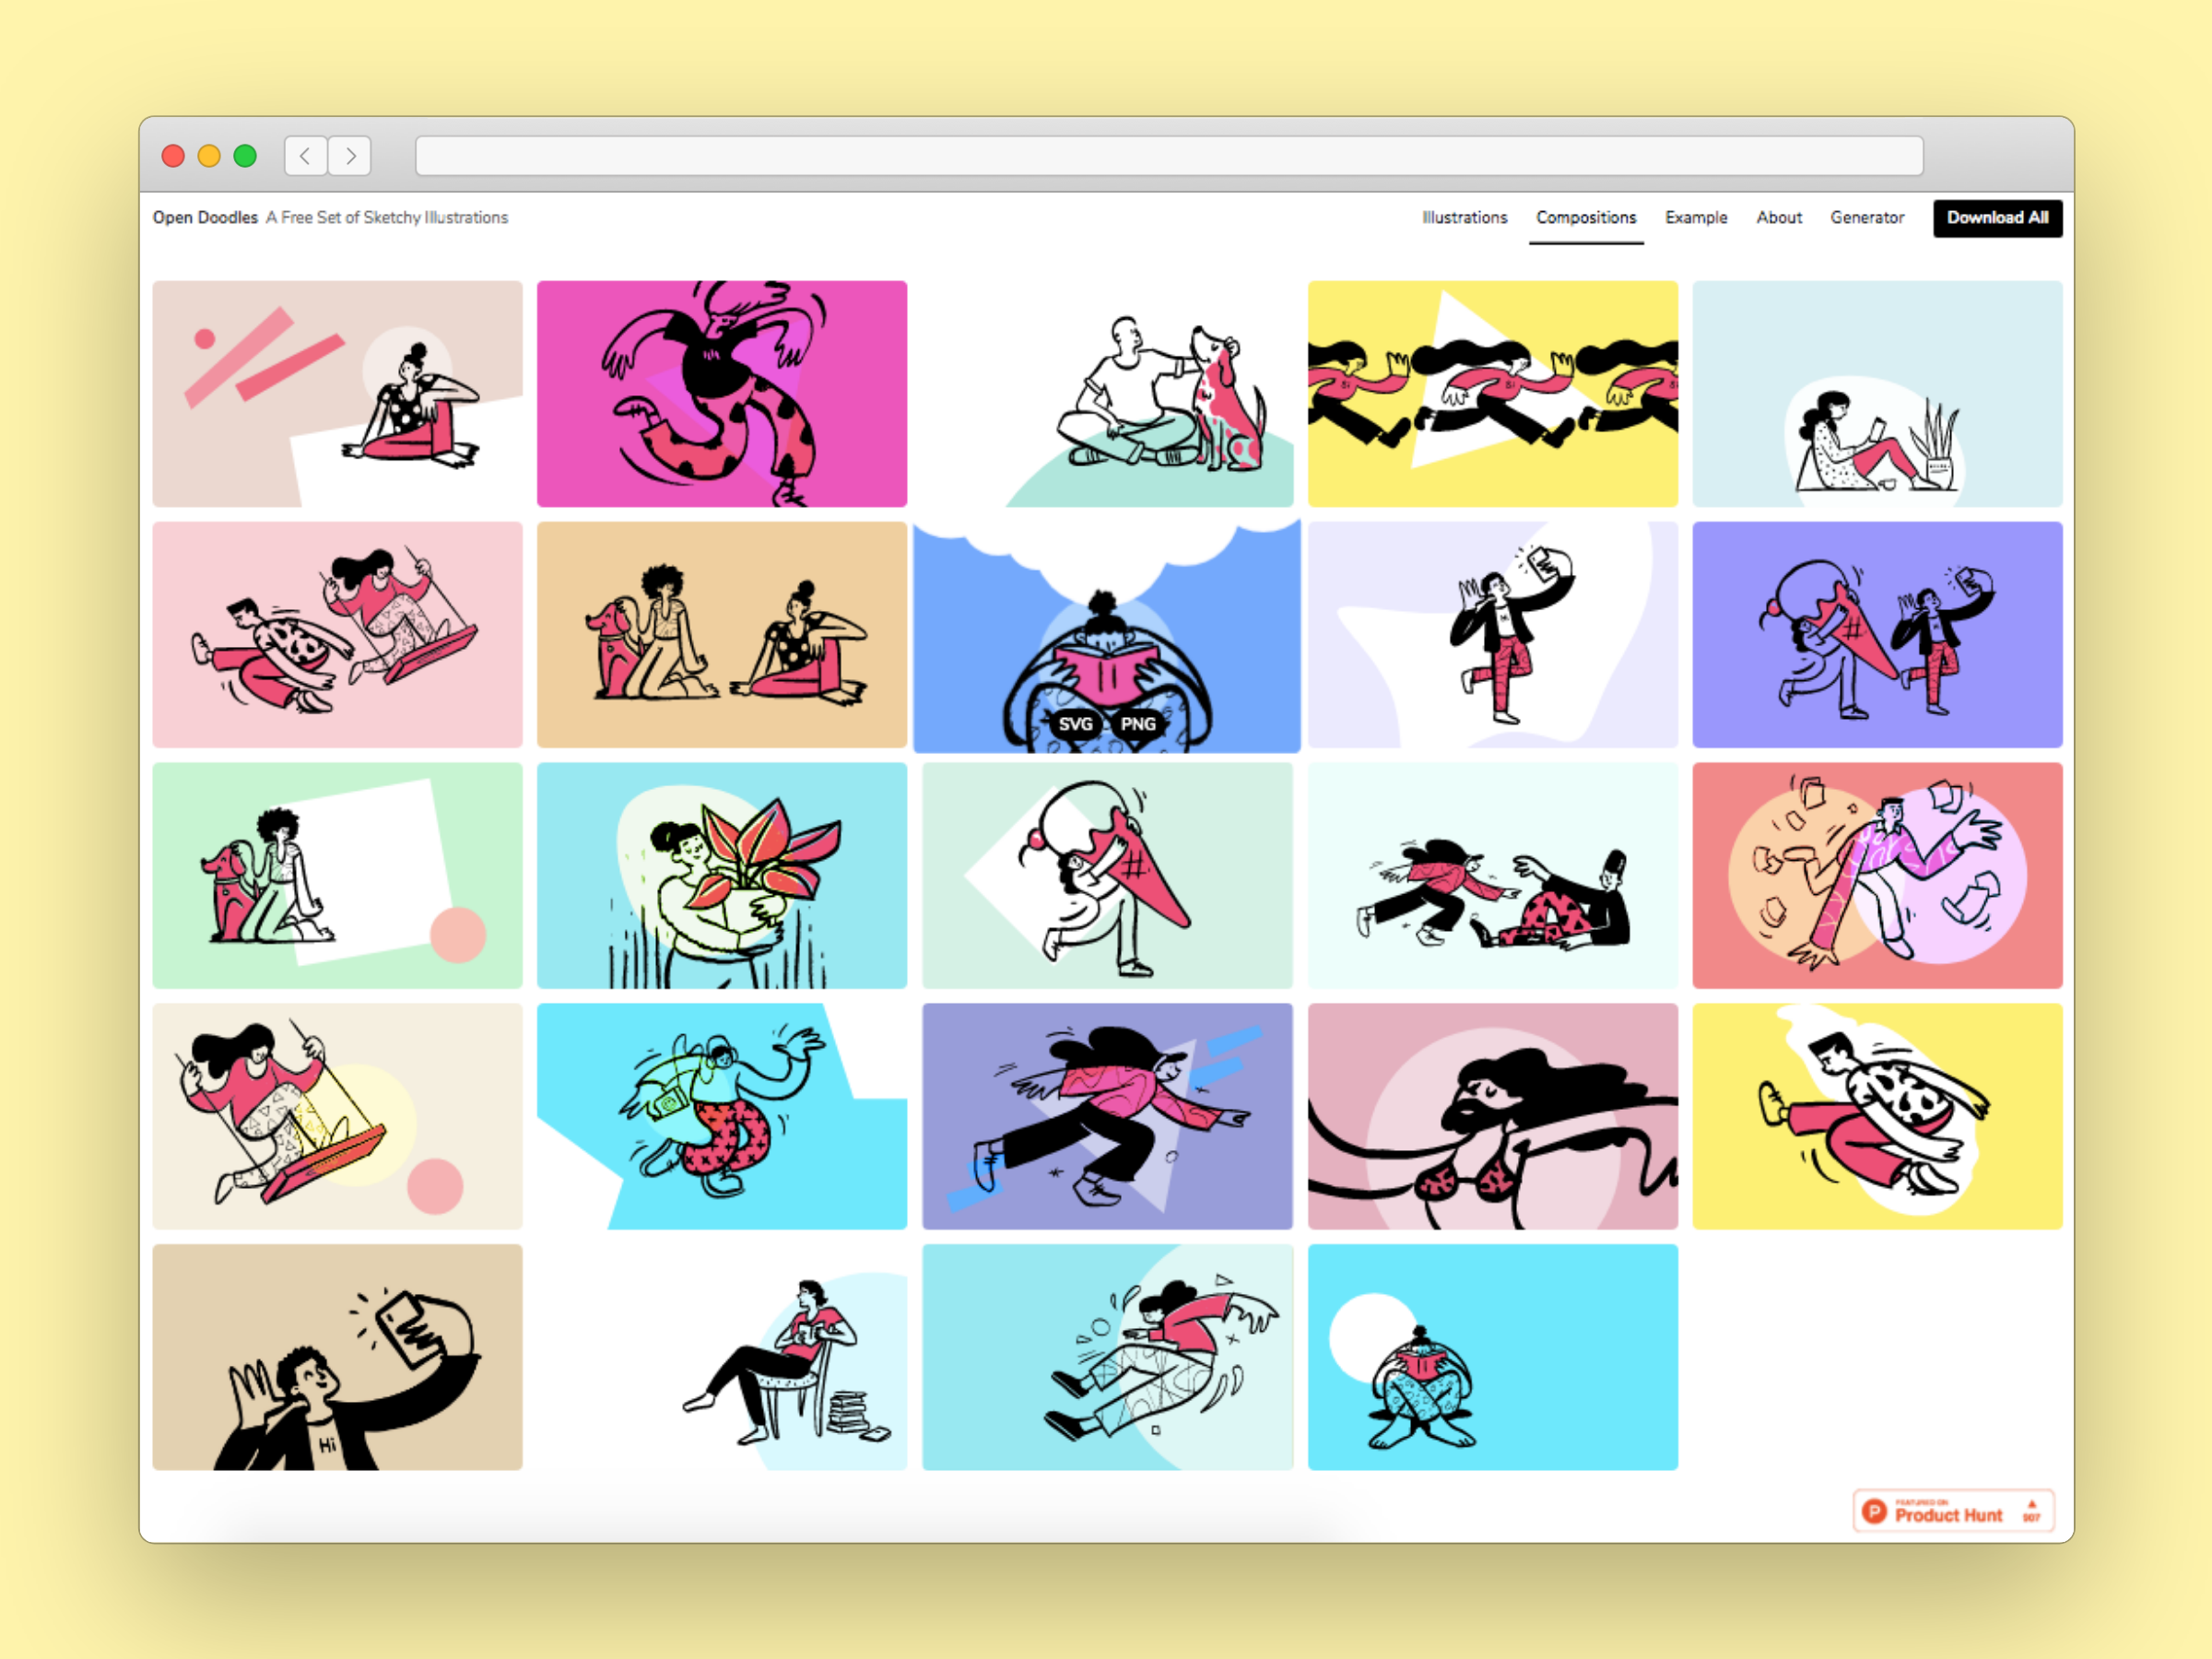Open the Generator link
The width and height of the screenshot is (2212, 1659).
coord(1867,218)
